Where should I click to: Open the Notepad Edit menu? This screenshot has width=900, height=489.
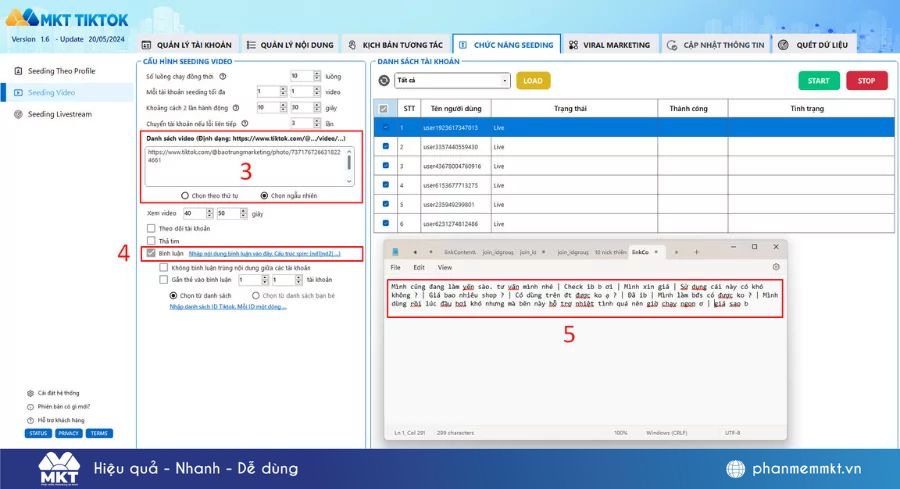pyautogui.click(x=419, y=267)
